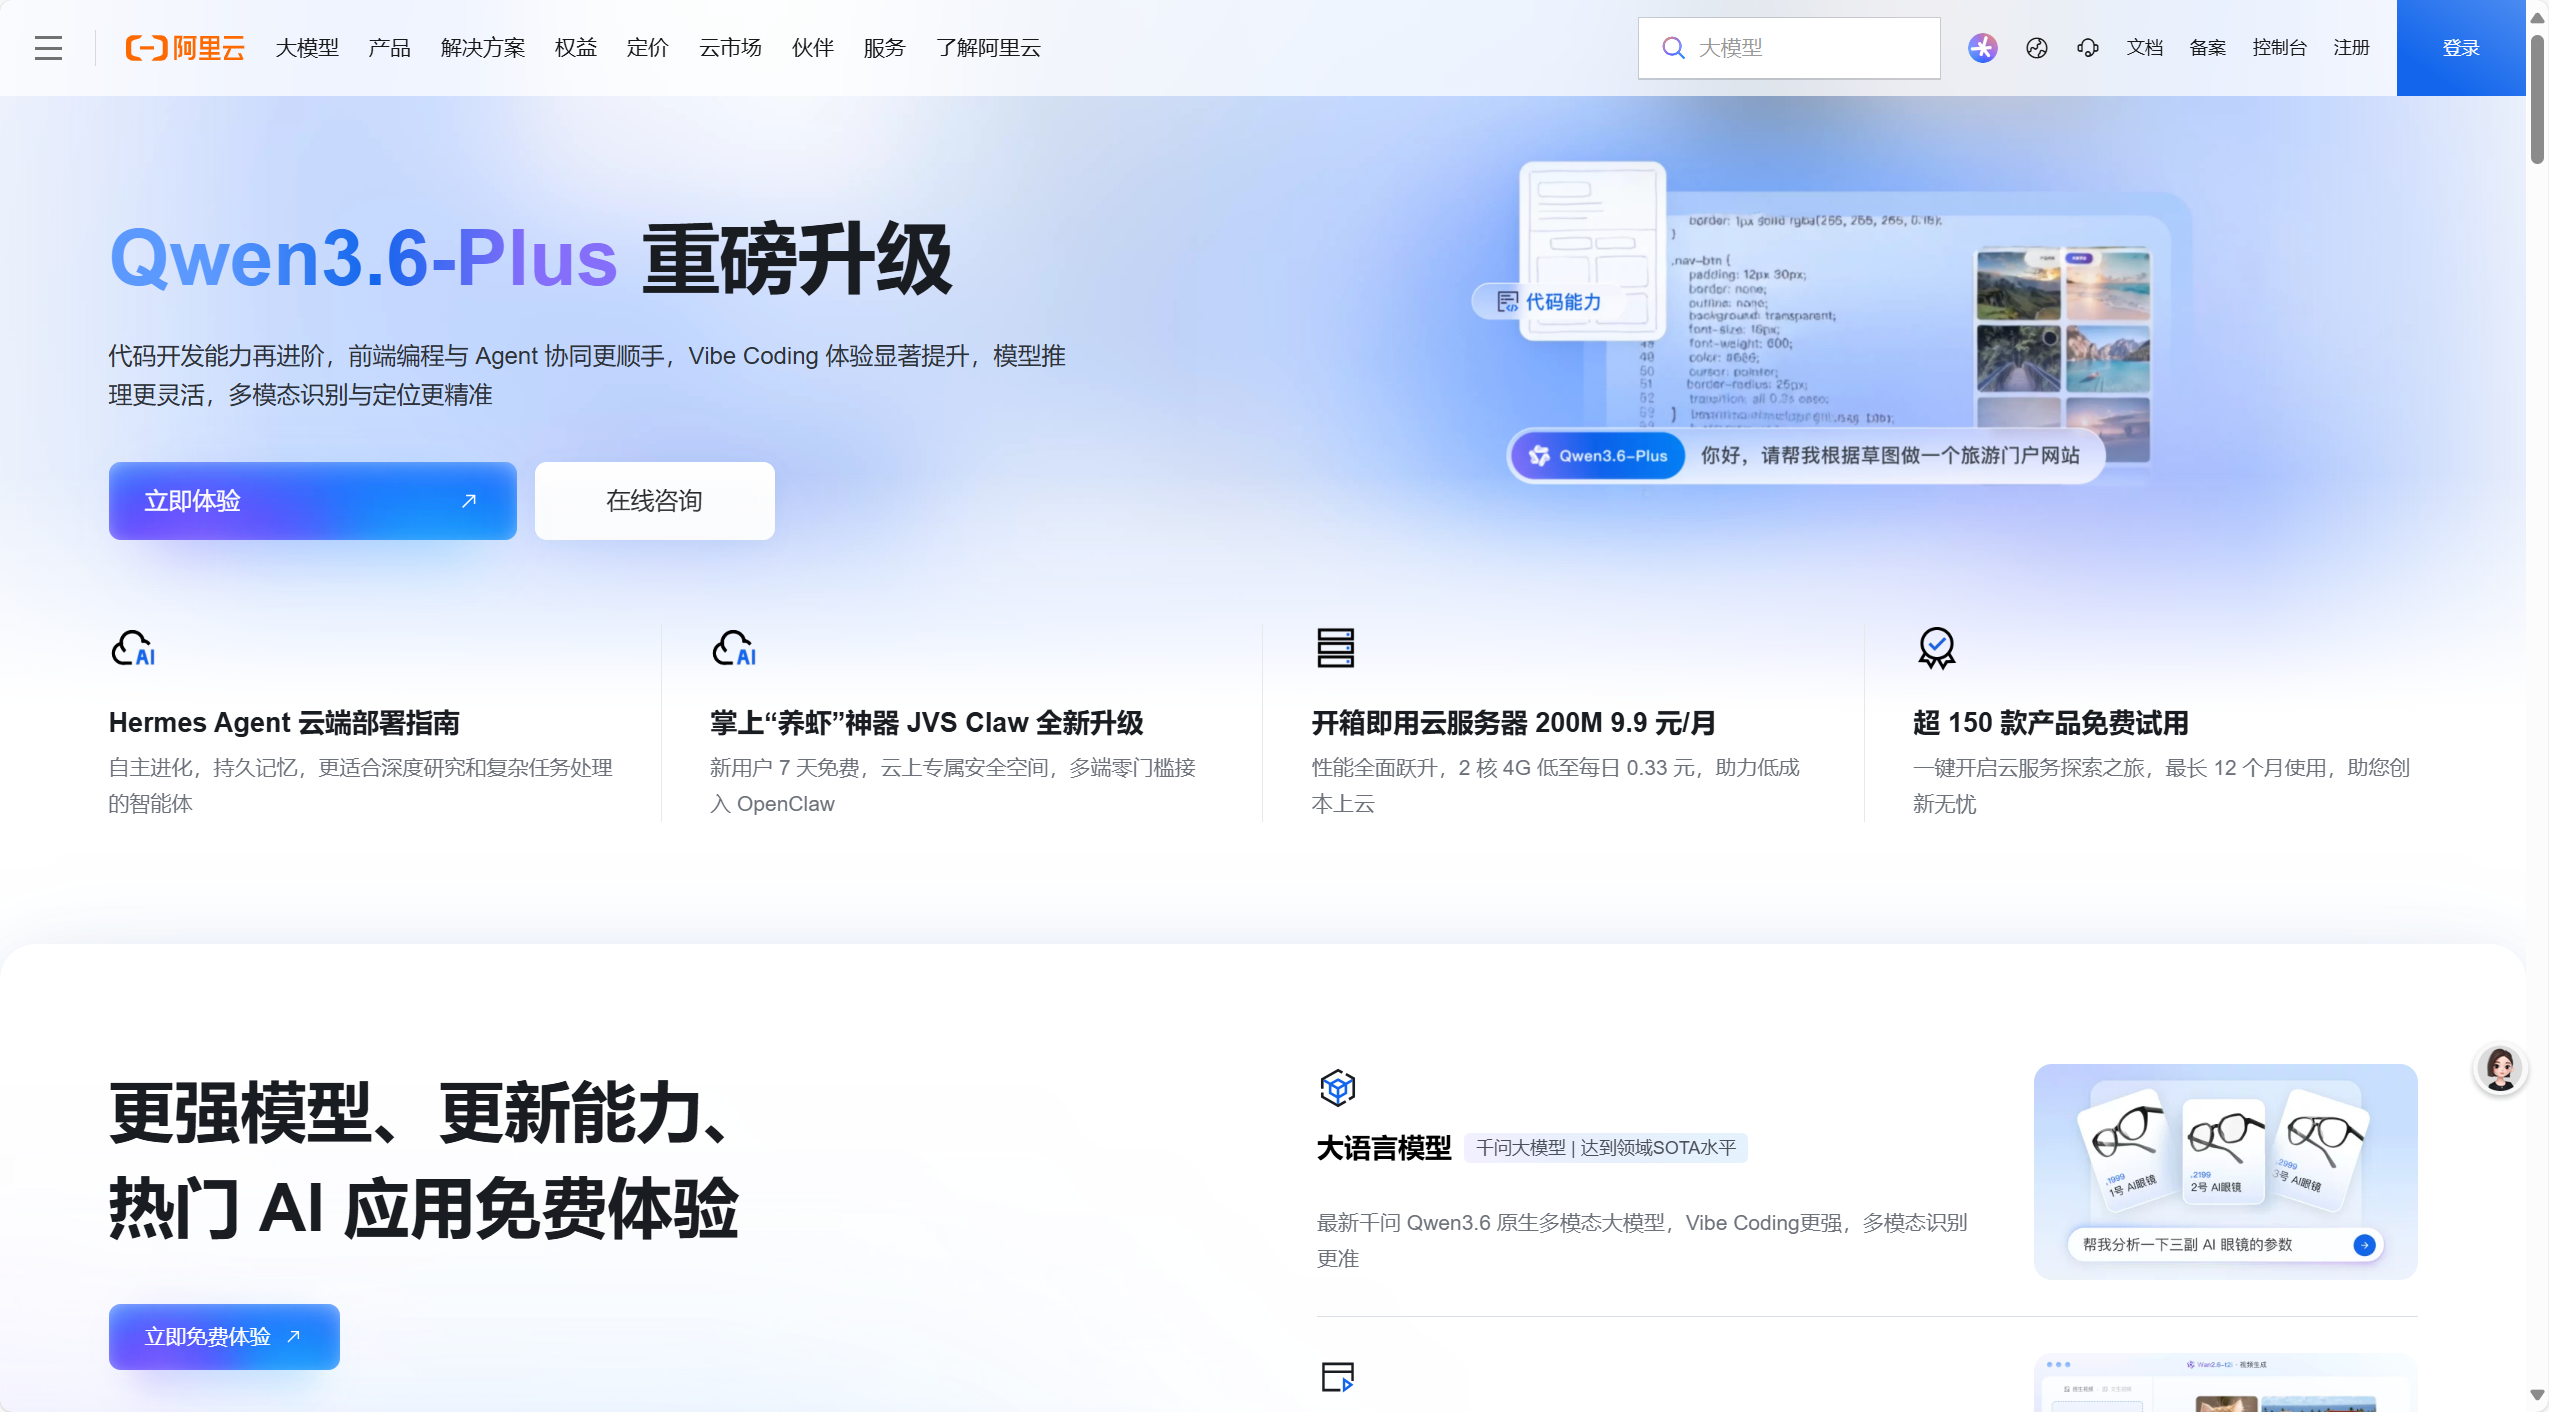Open the 伙伴 nav menu
Viewport: 2549px width, 1412px height.
click(813, 48)
